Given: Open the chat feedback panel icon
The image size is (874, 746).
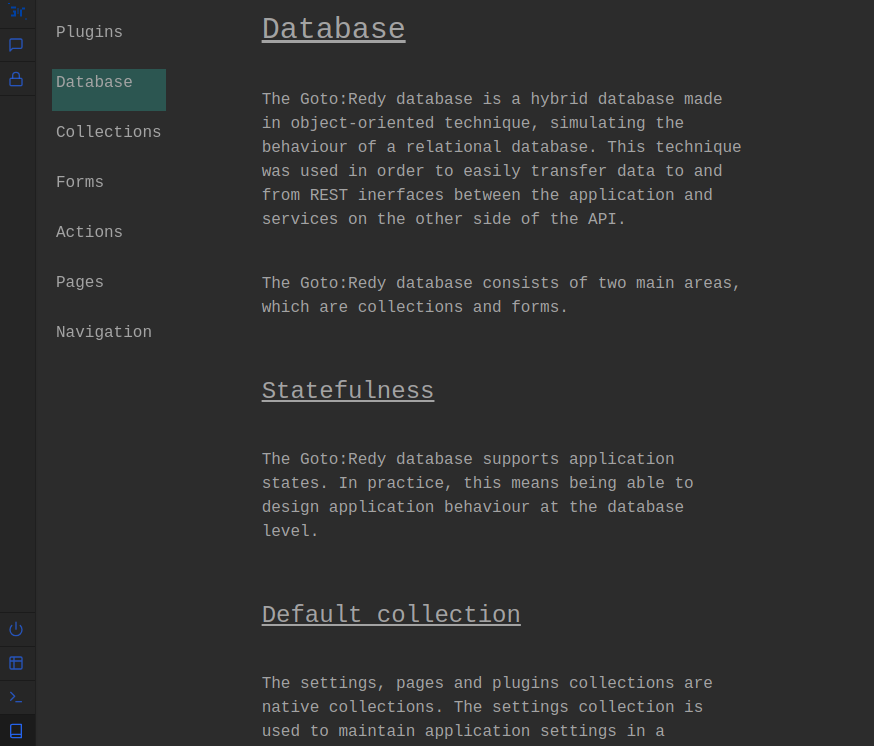Looking at the screenshot, I should 16,44.
